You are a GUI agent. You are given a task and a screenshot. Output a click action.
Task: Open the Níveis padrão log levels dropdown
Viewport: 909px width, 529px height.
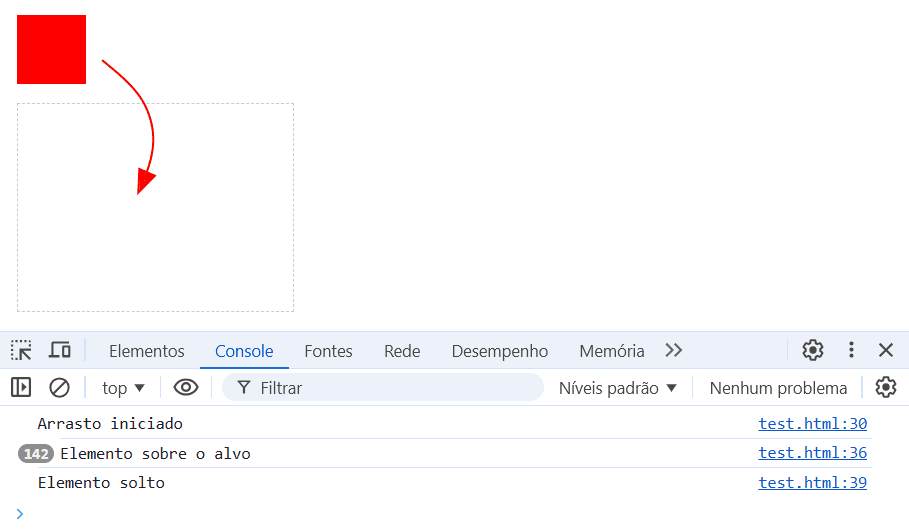(x=618, y=388)
